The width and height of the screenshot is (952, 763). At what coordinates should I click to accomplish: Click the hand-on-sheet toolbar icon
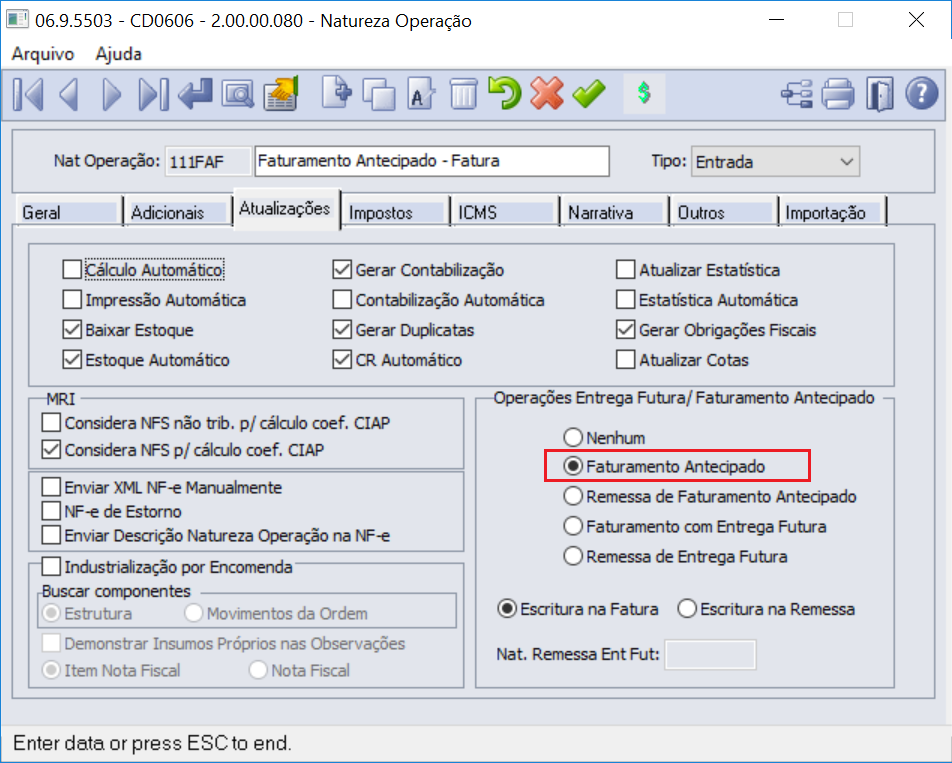coord(281,93)
